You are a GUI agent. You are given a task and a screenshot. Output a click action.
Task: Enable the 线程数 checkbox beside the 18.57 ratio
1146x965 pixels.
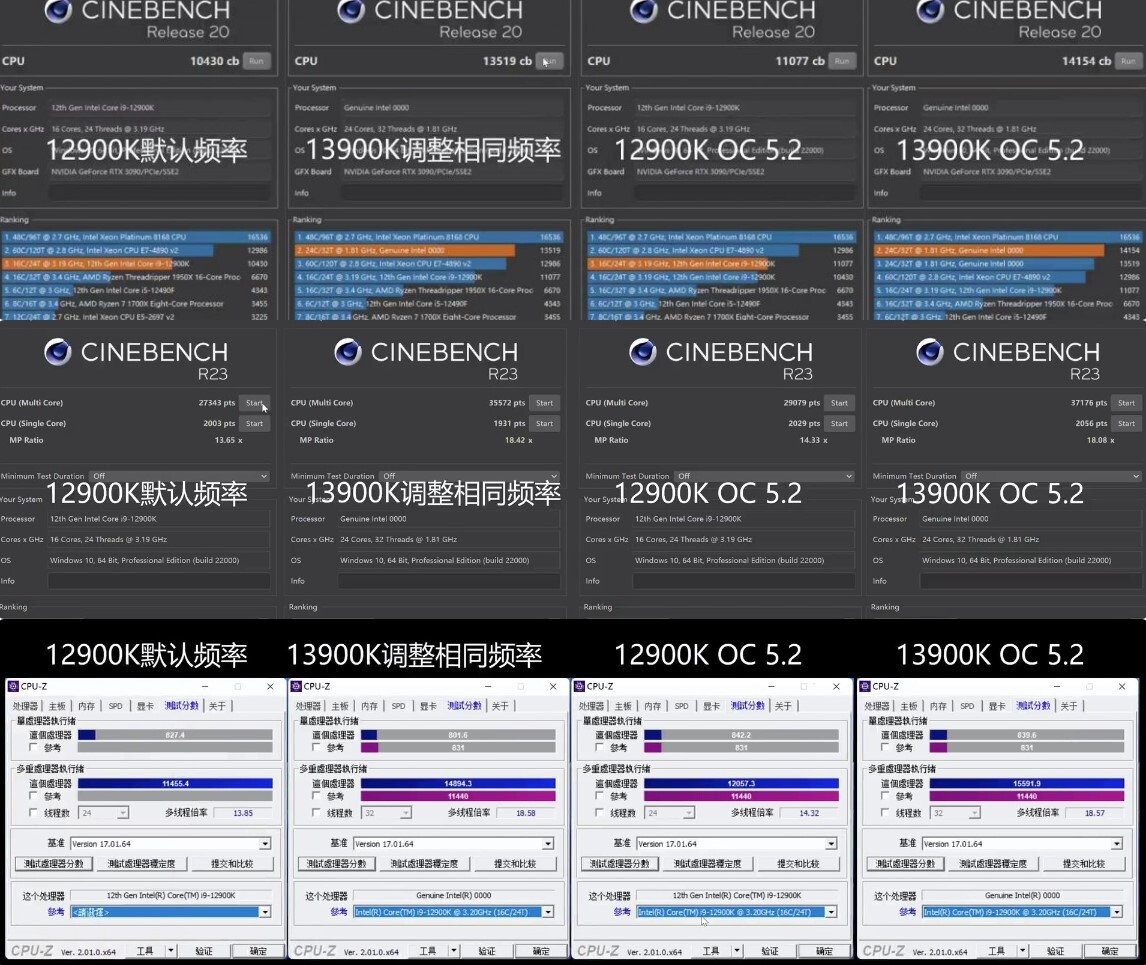[884, 813]
